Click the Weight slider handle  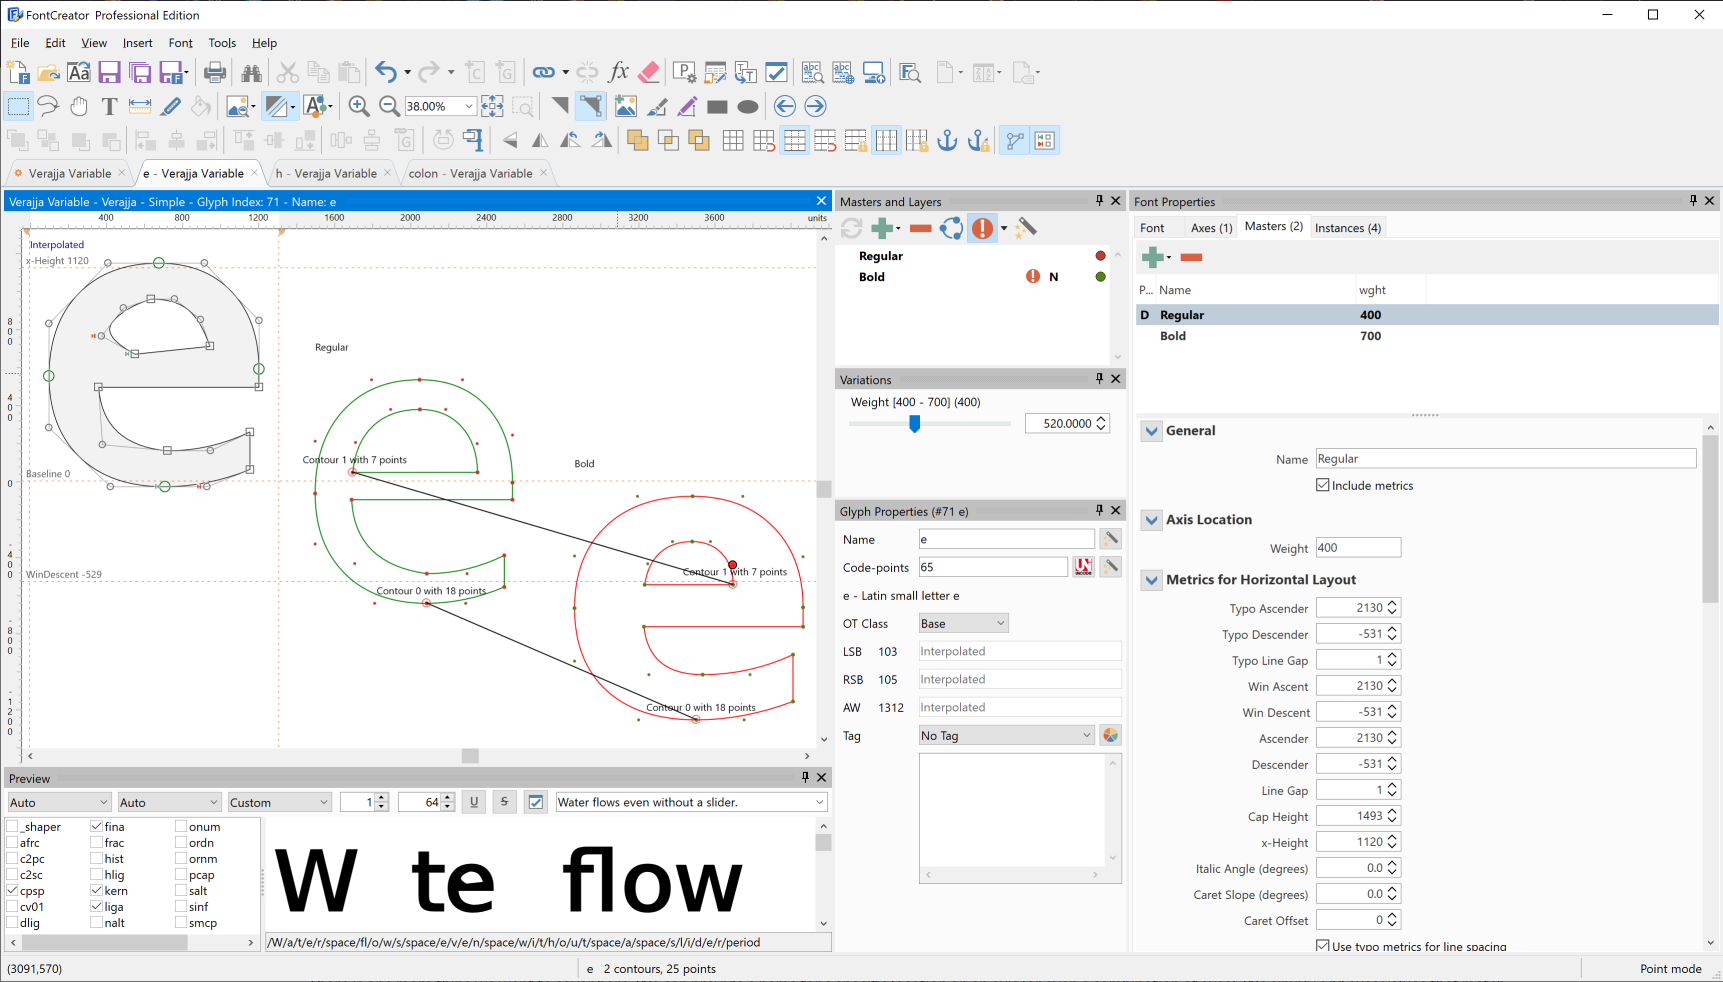point(914,424)
